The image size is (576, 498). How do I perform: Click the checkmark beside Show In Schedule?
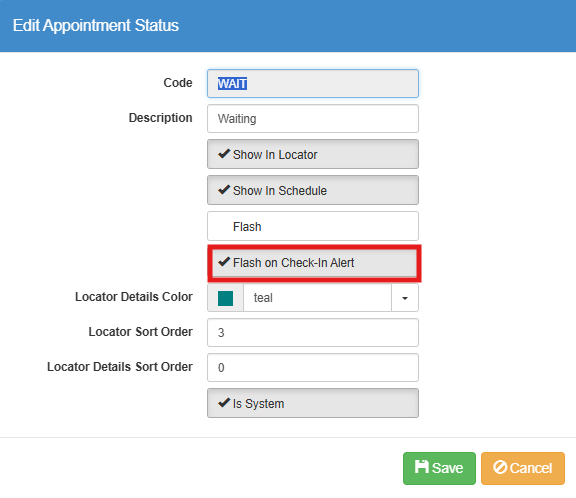coord(224,190)
